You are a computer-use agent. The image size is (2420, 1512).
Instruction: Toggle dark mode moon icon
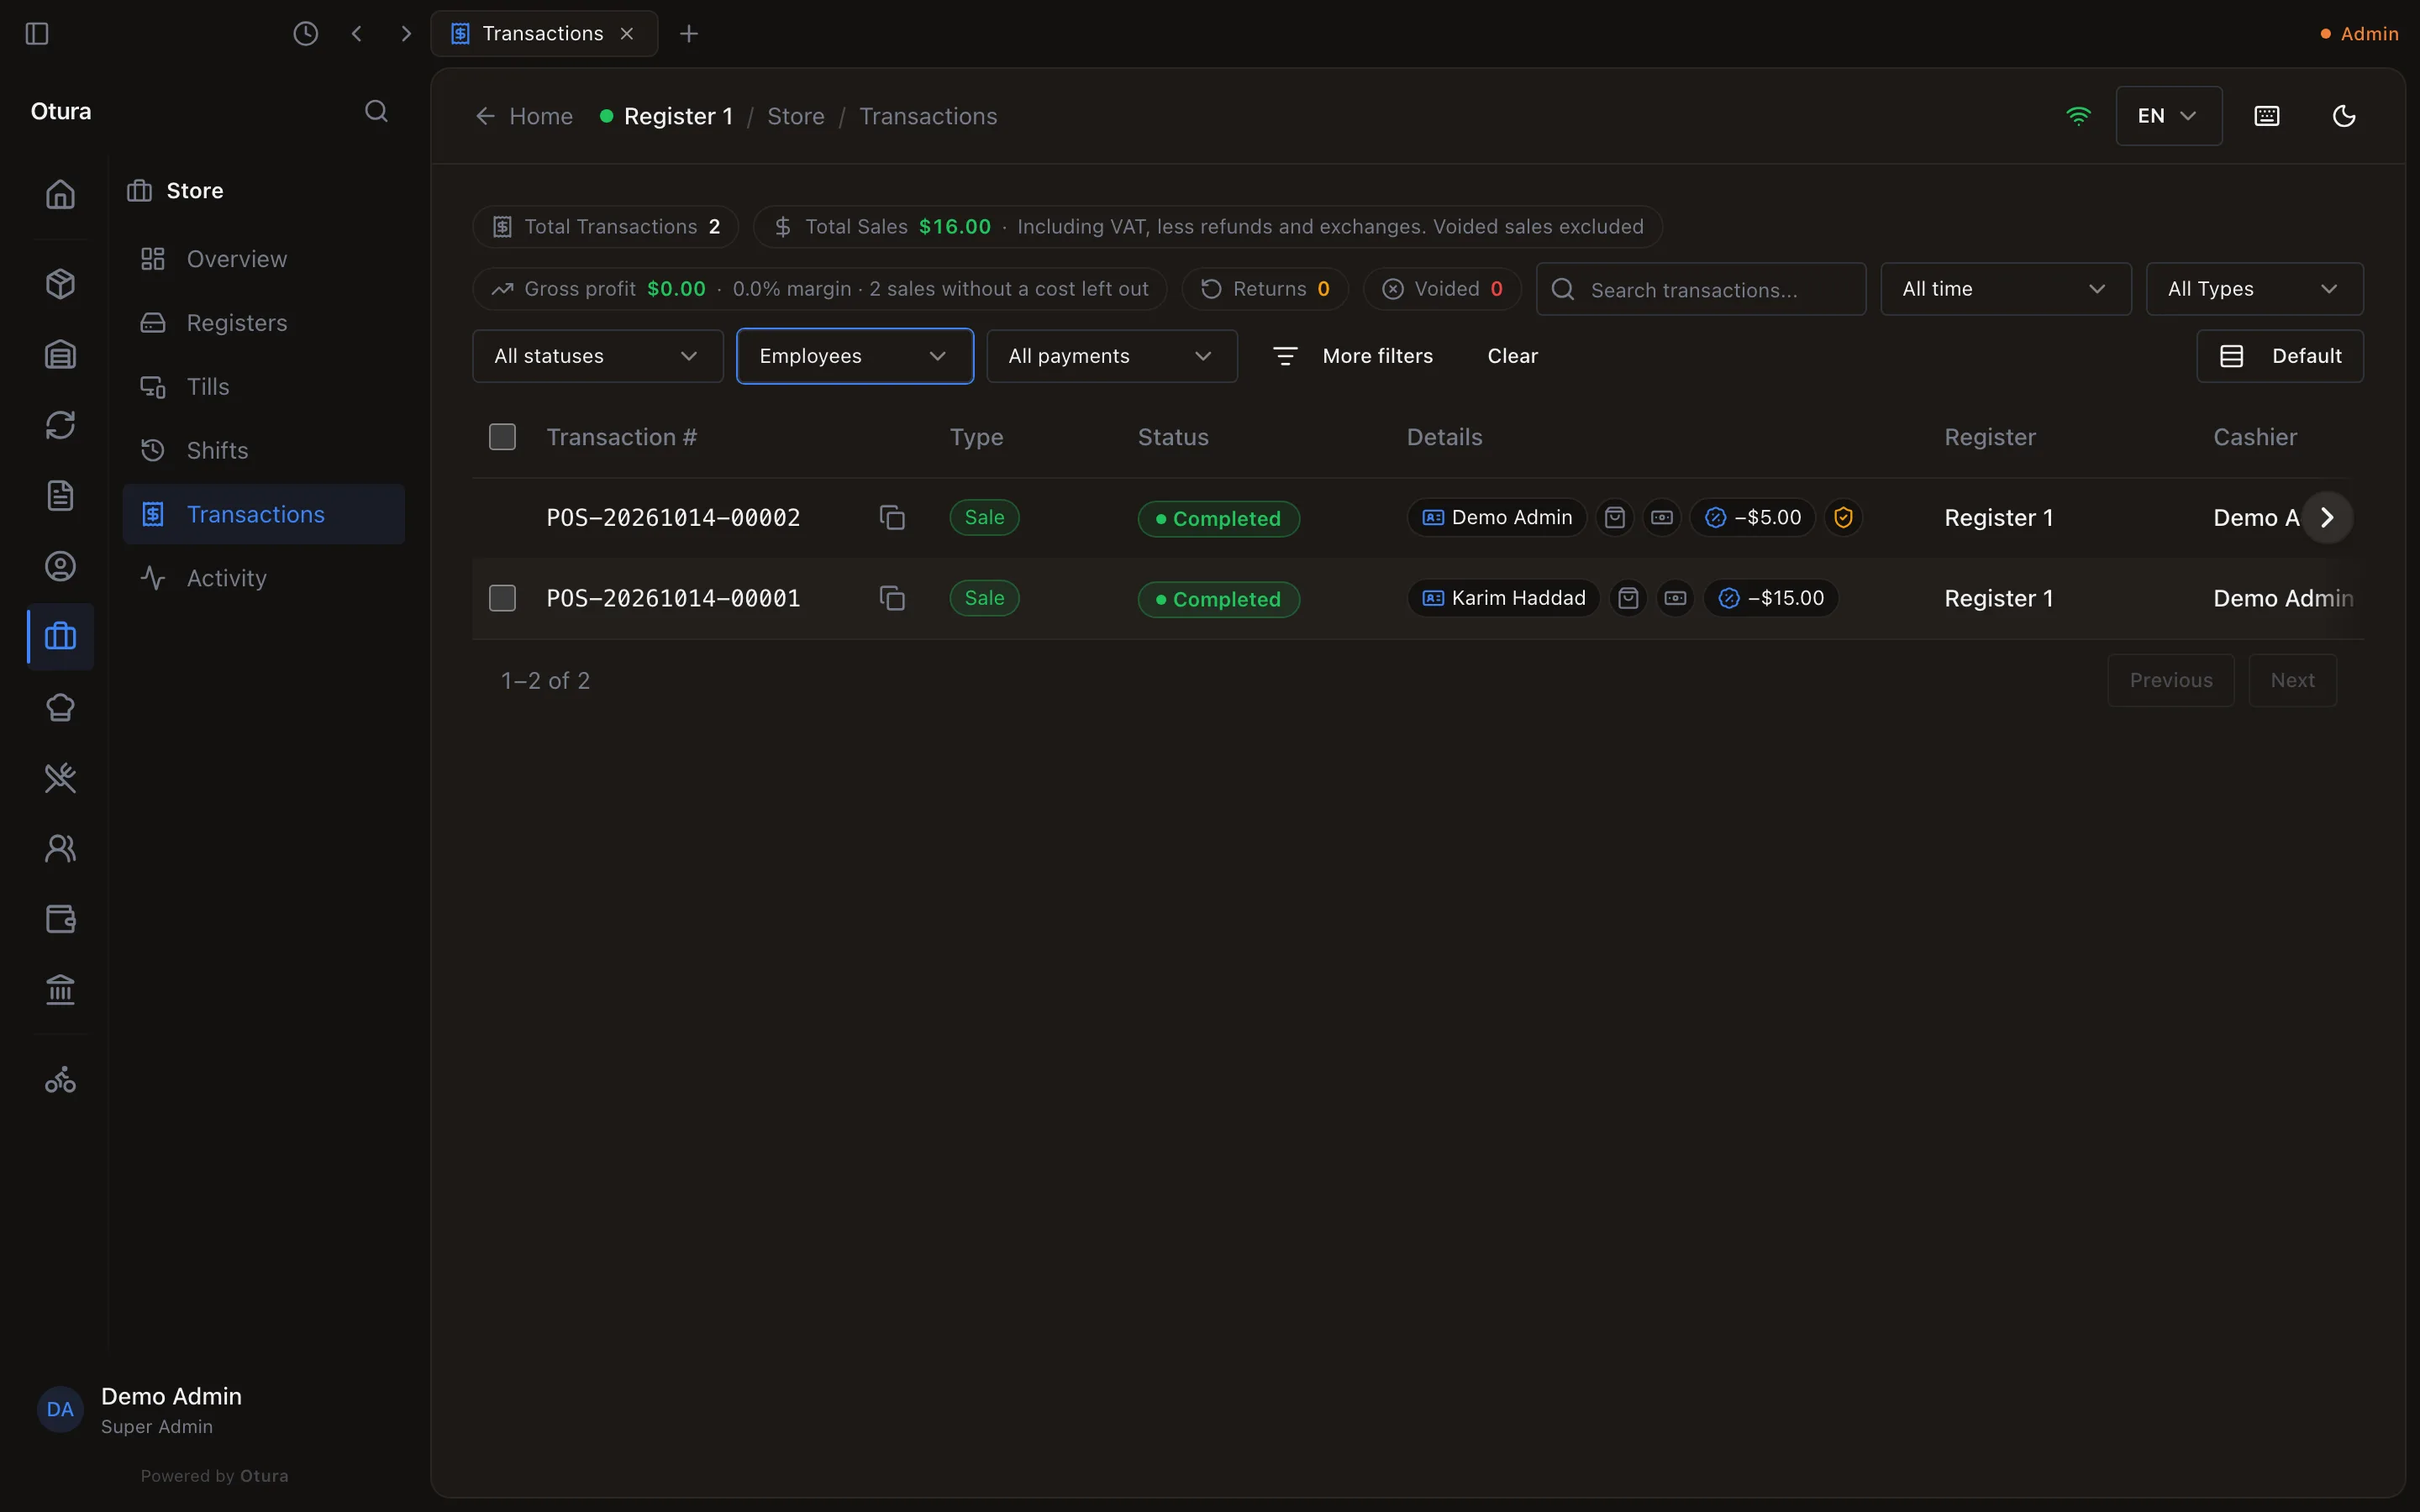2344,116
